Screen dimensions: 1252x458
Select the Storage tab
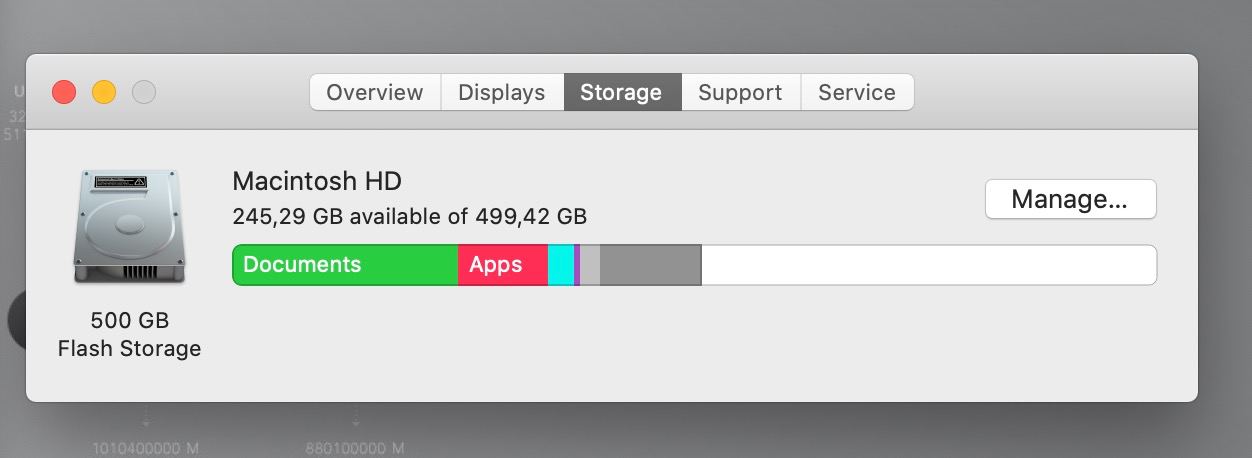622,92
